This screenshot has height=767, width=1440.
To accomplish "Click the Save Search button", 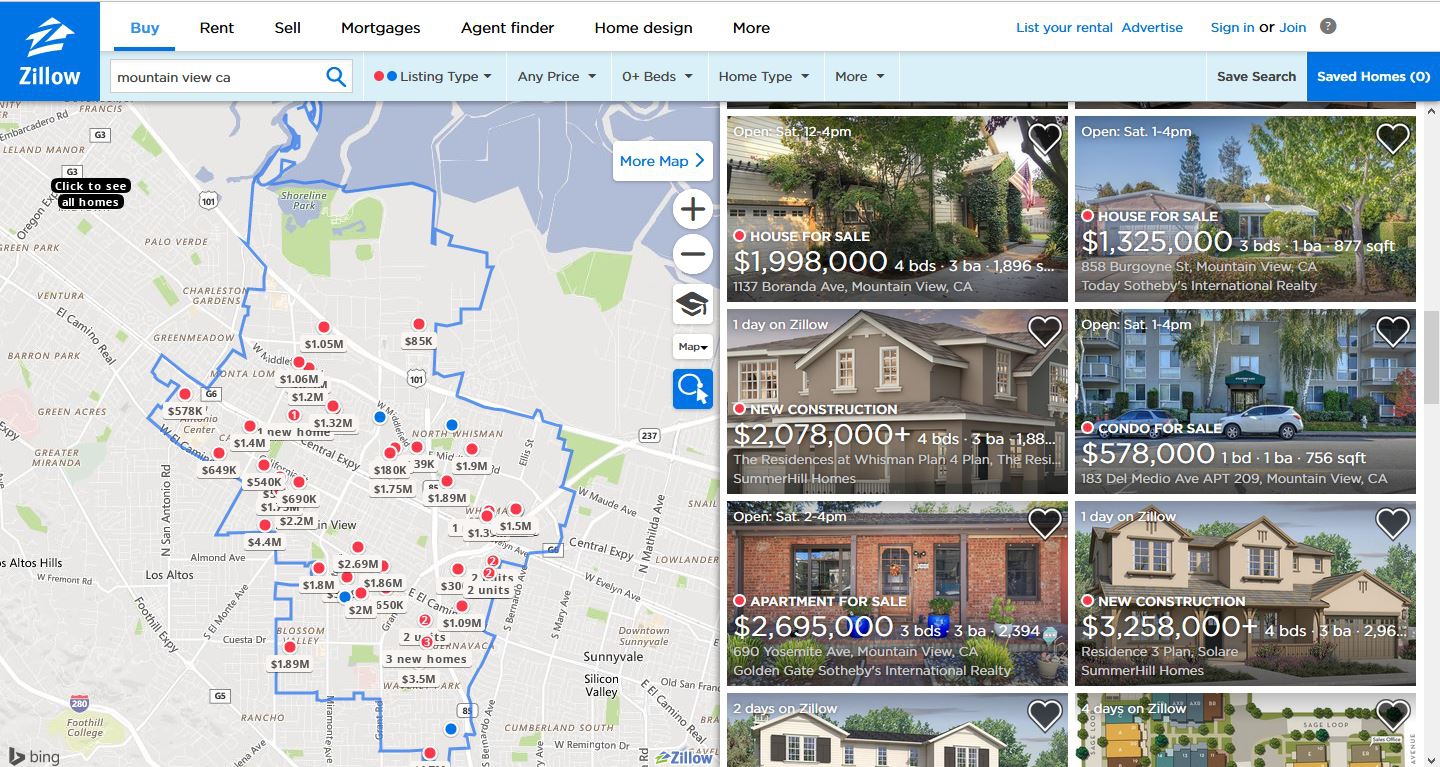I will (x=1256, y=76).
